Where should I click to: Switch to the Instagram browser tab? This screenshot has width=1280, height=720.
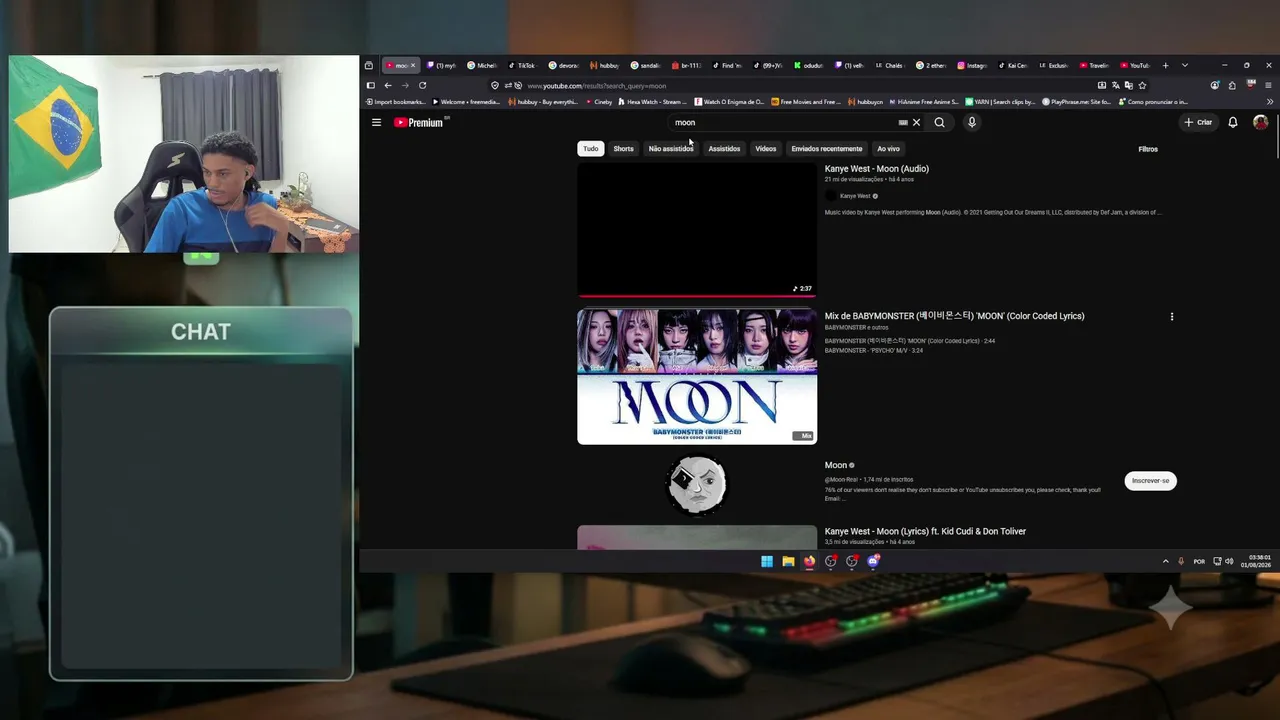coord(972,65)
